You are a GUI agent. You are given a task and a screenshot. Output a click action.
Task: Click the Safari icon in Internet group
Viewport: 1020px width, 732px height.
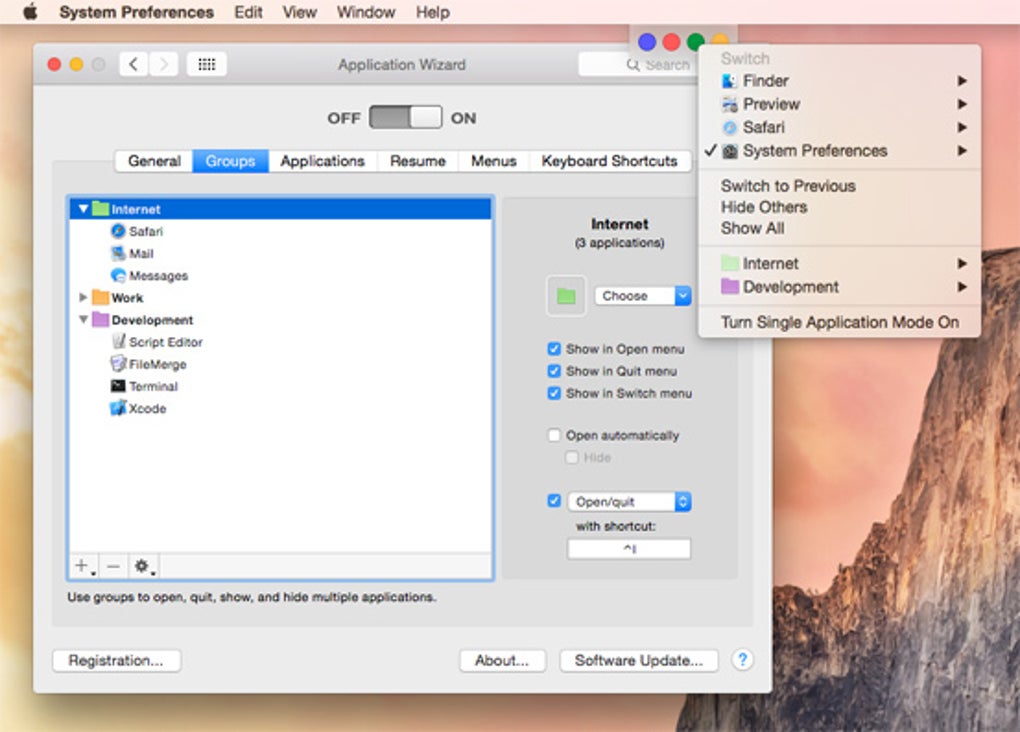(118, 231)
